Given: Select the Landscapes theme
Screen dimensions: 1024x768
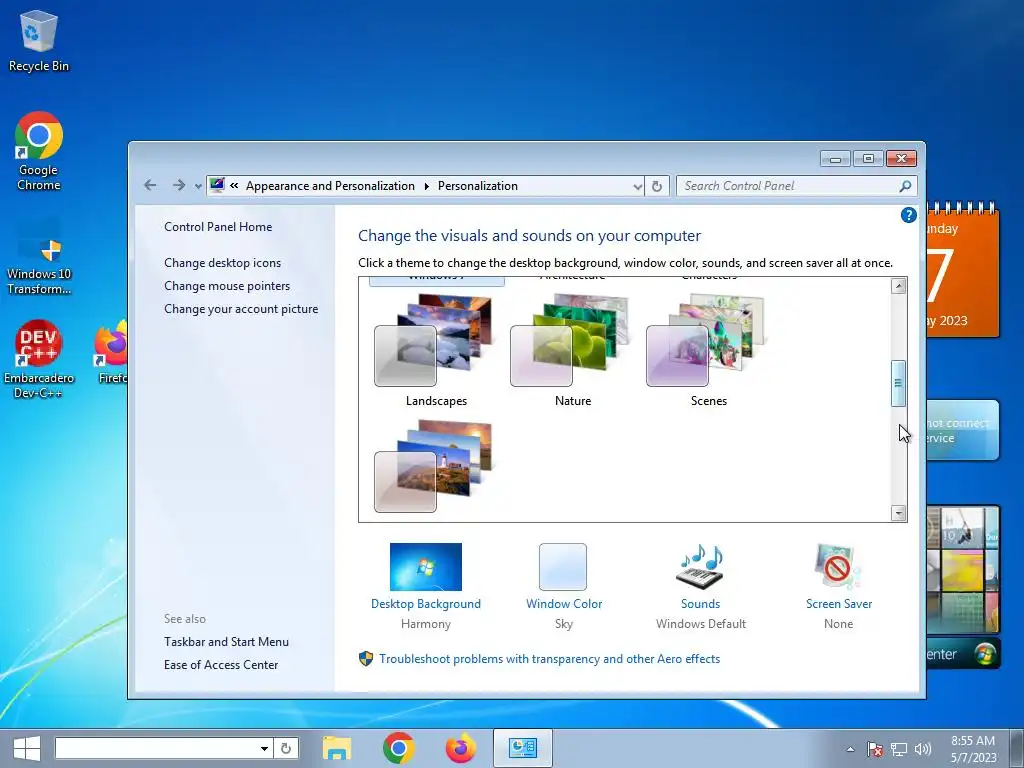Looking at the screenshot, I should point(436,350).
